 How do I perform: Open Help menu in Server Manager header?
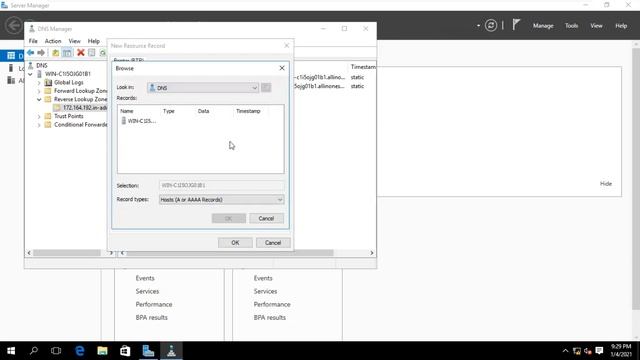(x=621, y=26)
